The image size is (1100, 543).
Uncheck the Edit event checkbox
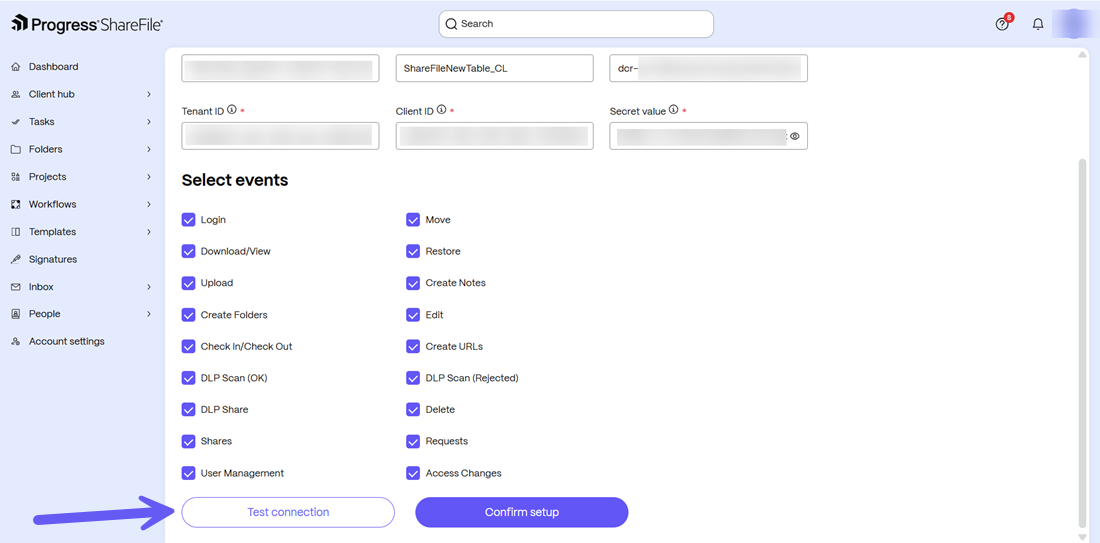point(412,315)
